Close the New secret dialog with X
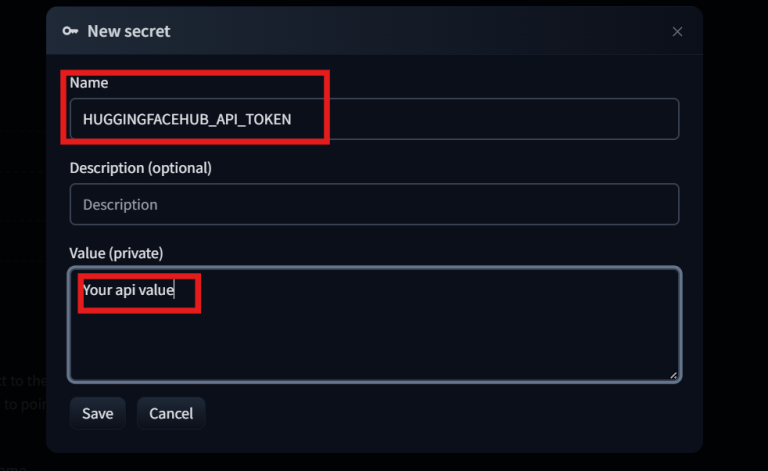This screenshot has width=768, height=471. tap(677, 32)
